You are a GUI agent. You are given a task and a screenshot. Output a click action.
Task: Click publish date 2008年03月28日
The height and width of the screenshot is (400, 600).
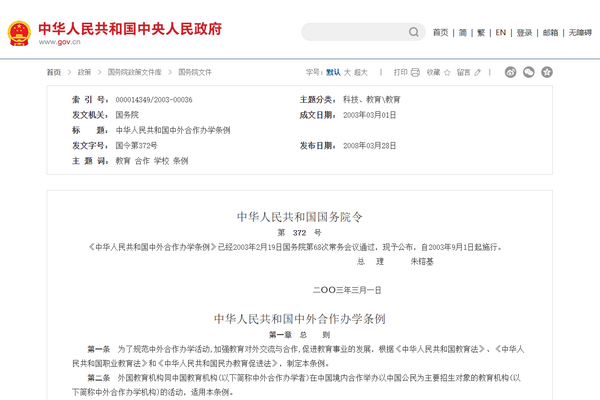click(x=370, y=145)
